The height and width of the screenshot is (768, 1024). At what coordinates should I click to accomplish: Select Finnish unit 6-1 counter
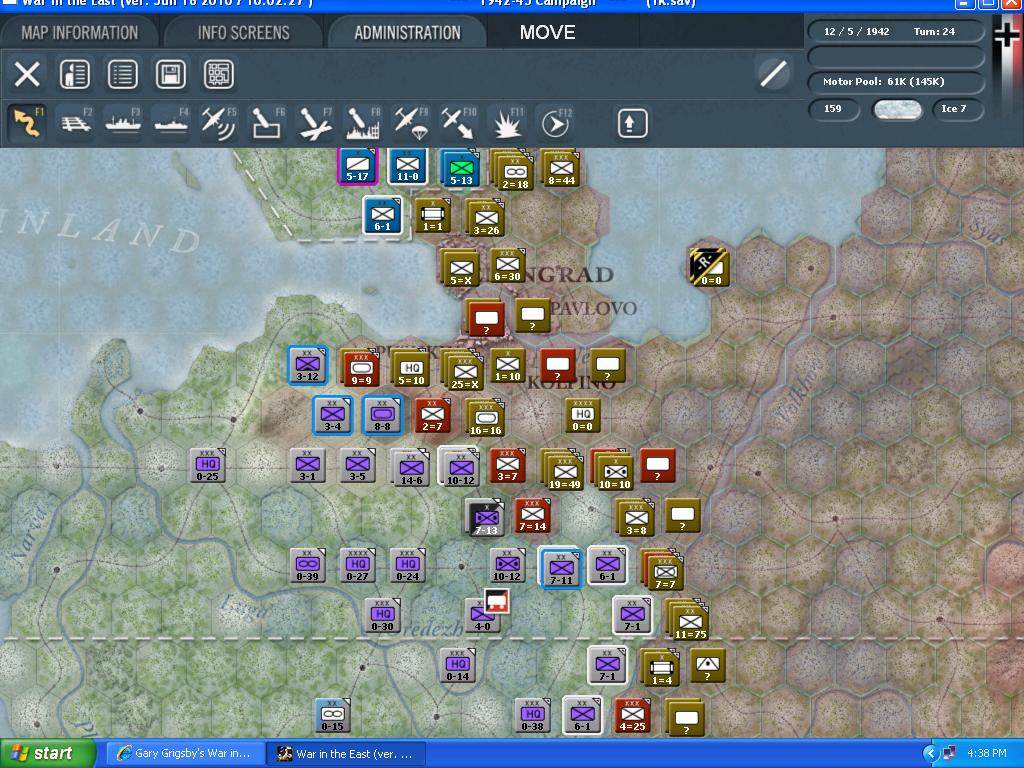click(x=383, y=216)
